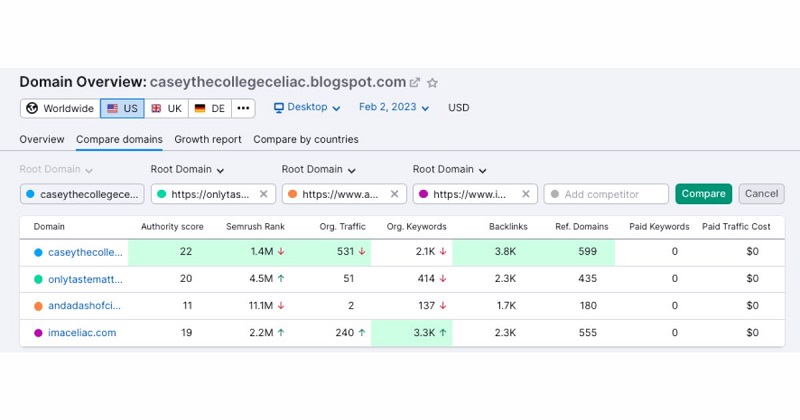The image size is (800, 420).
Task: Click the Paid Keywords column header
Action: point(659,227)
